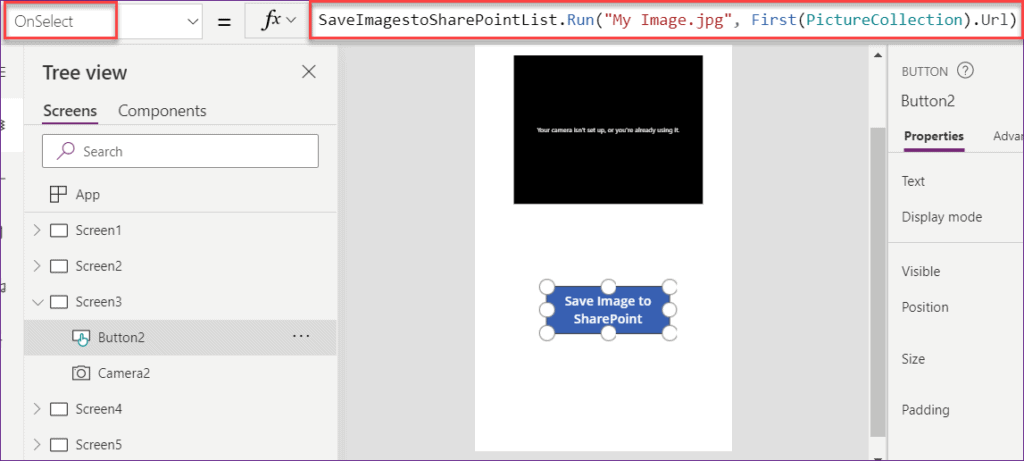
Task: Select Screen5 in Tree view
Action: tap(98, 445)
